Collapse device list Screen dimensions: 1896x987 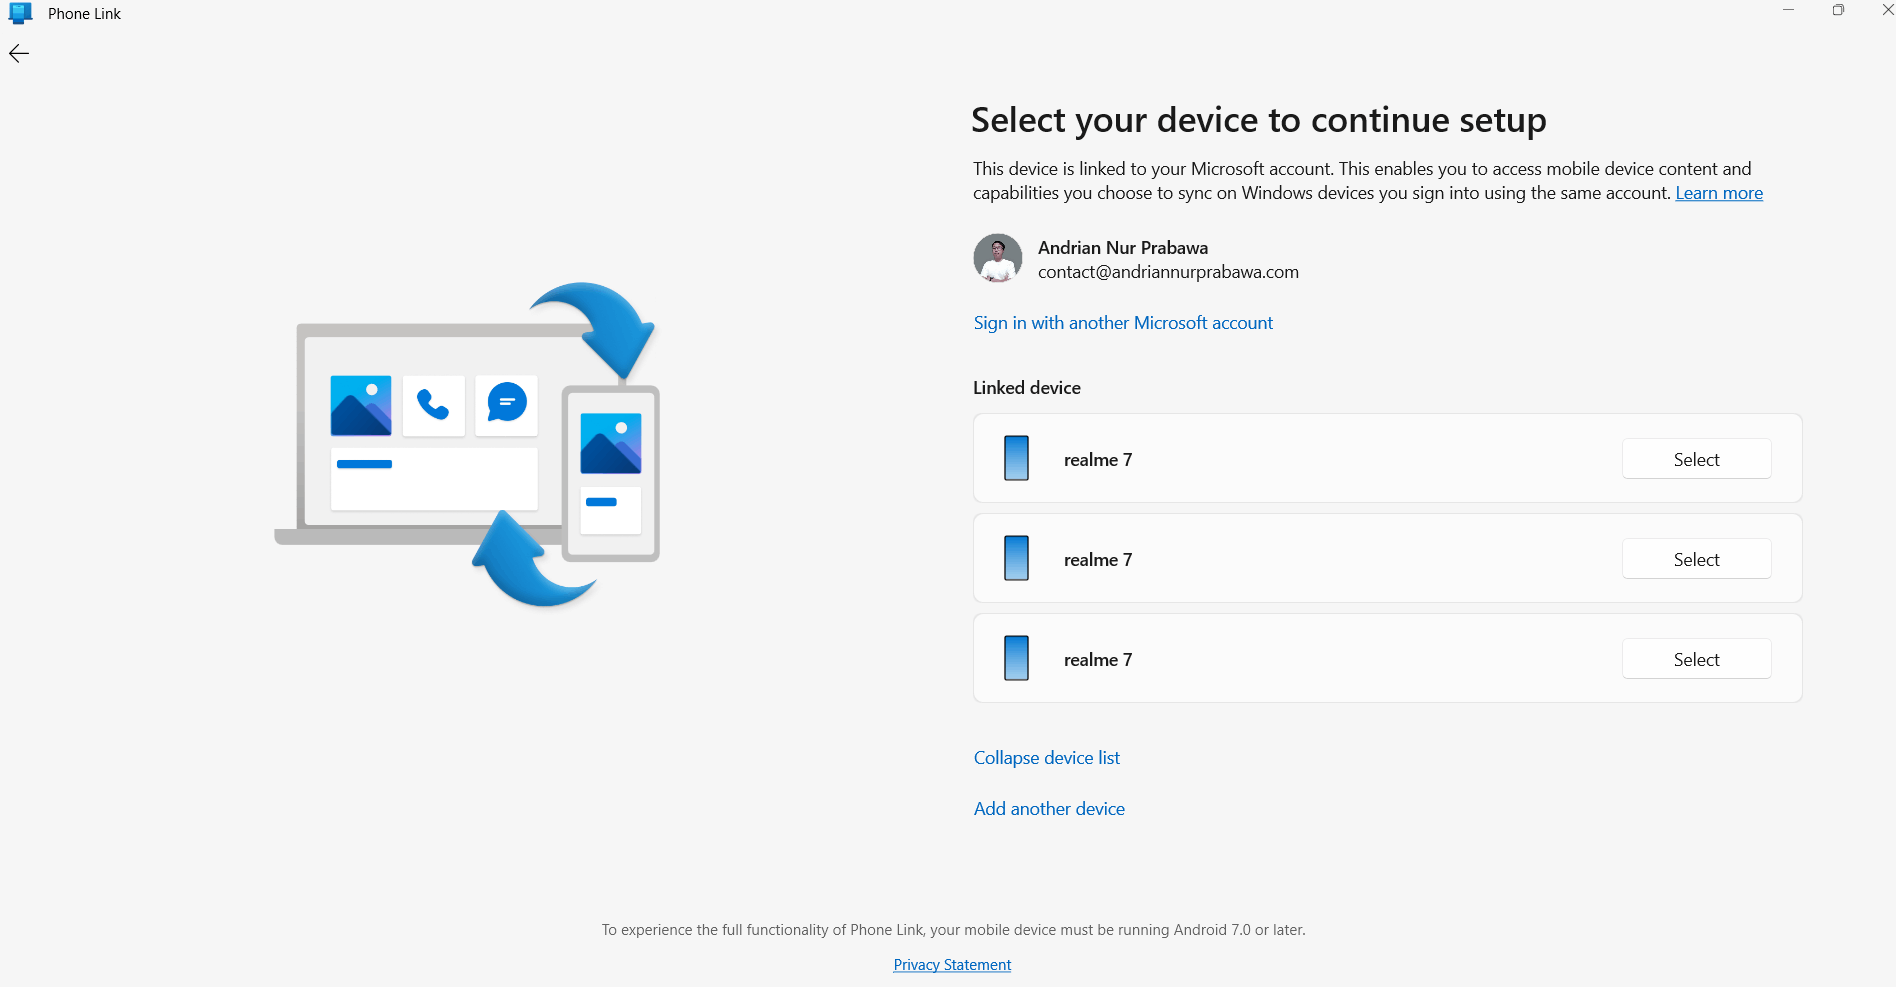coord(1046,758)
